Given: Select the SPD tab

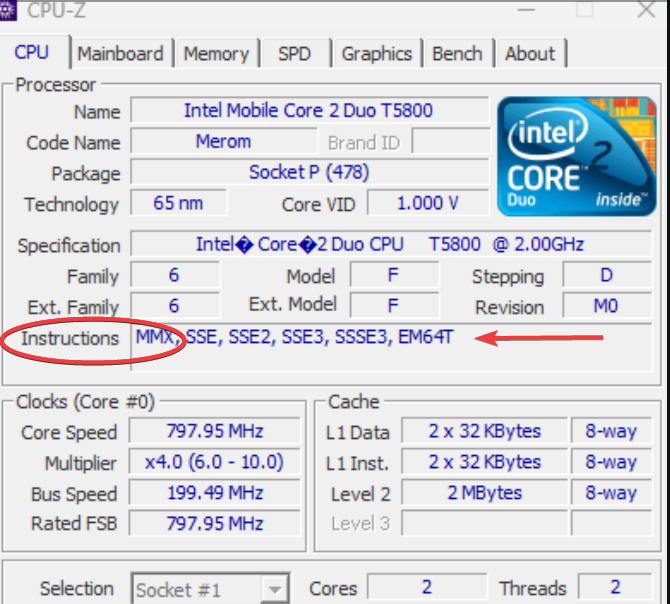Looking at the screenshot, I should click(x=294, y=54).
